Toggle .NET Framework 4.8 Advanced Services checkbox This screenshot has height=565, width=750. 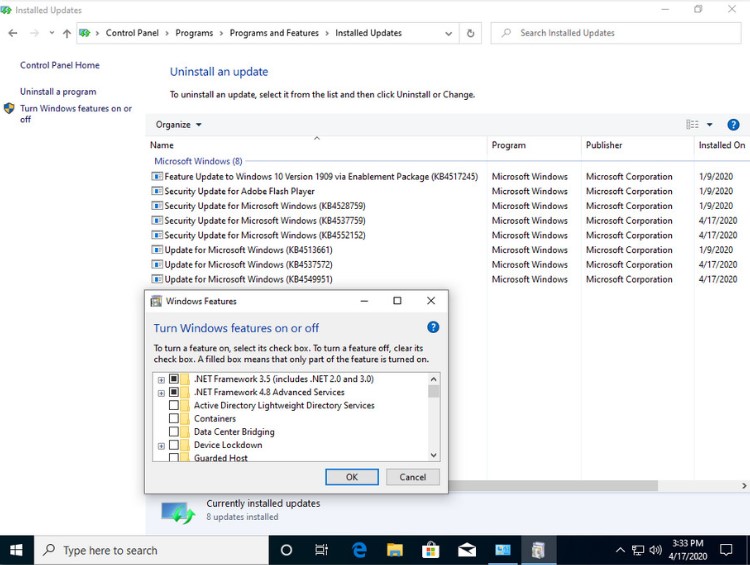coord(174,392)
